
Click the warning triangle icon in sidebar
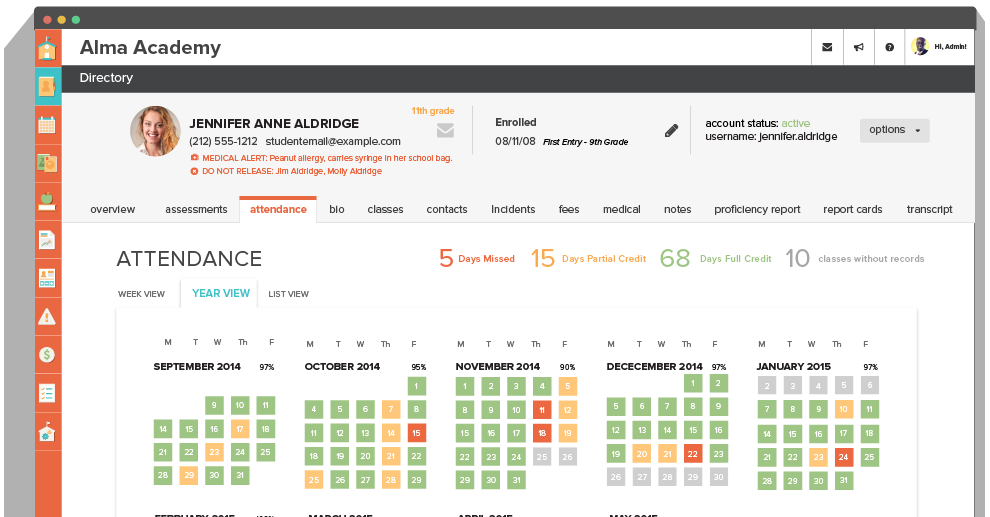tap(47, 317)
